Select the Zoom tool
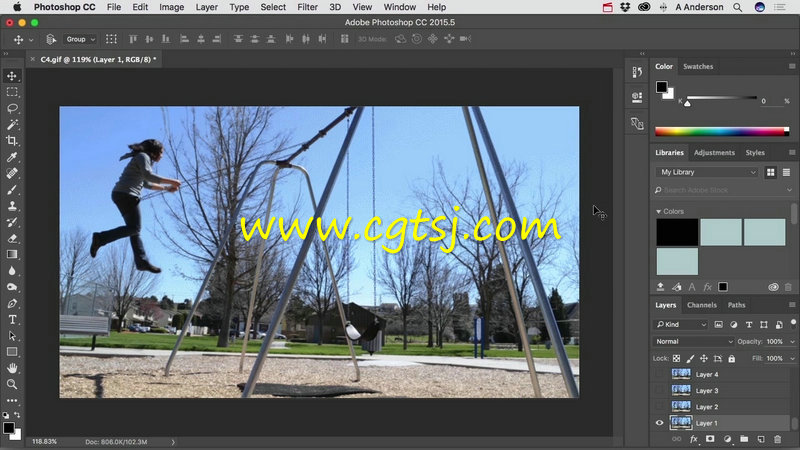The height and width of the screenshot is (450, 800). (x=12, y=384)
